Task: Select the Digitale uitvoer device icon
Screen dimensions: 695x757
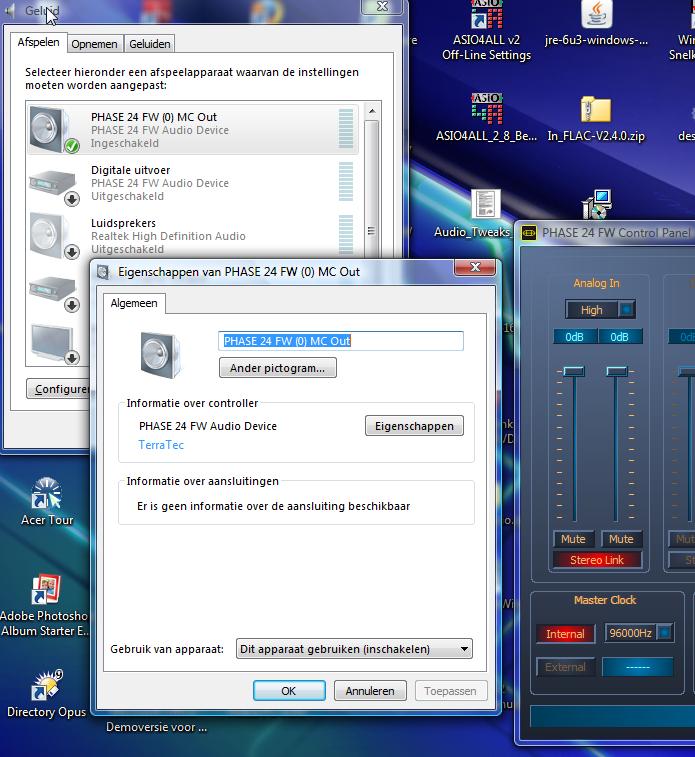Action: (x=53, y=187)
